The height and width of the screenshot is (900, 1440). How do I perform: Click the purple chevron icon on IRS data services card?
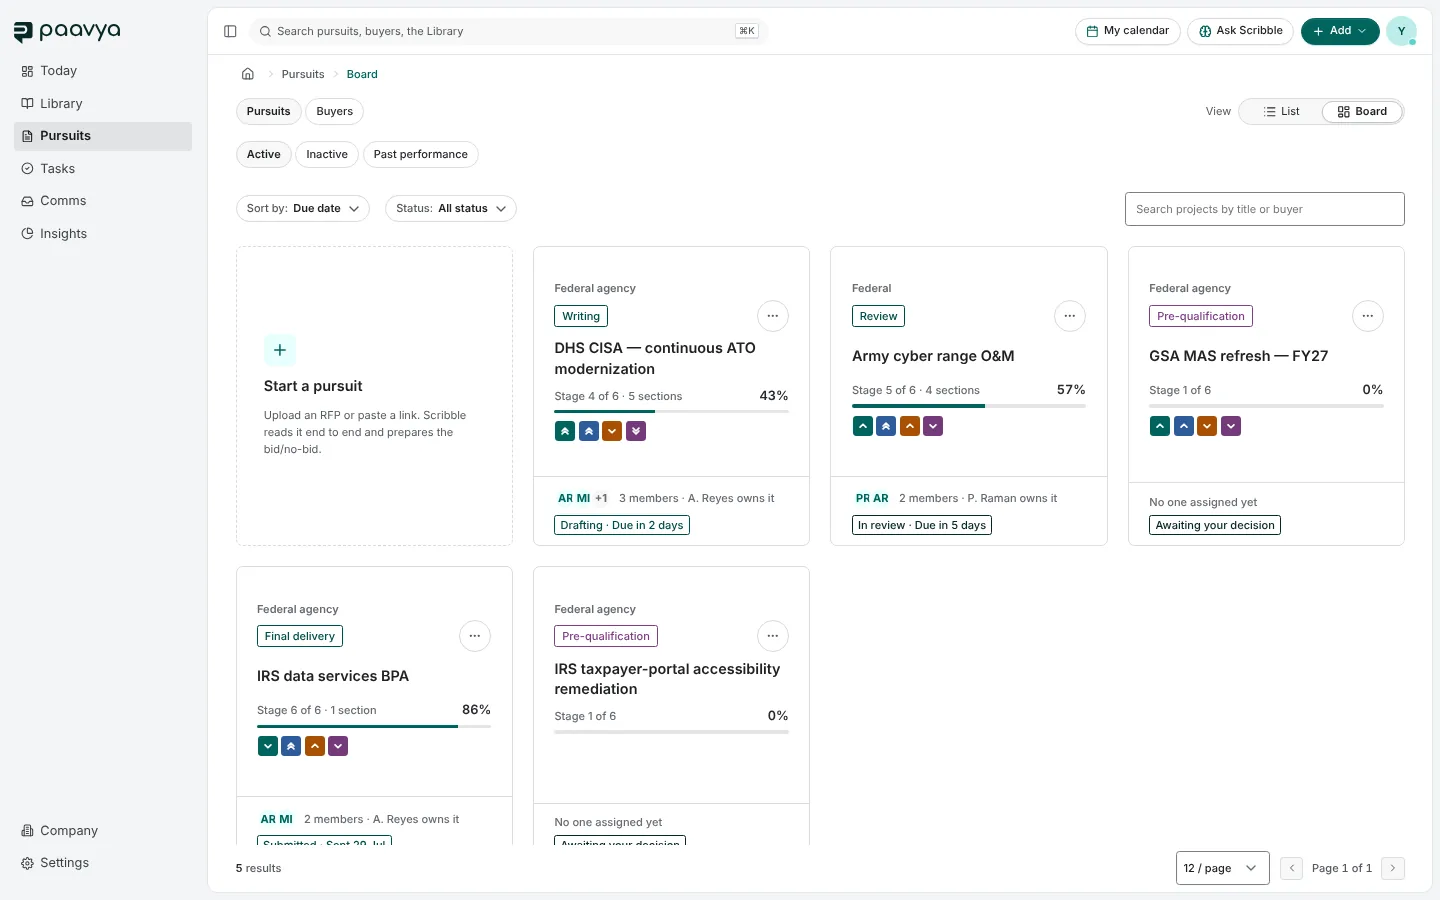point(338,746)
